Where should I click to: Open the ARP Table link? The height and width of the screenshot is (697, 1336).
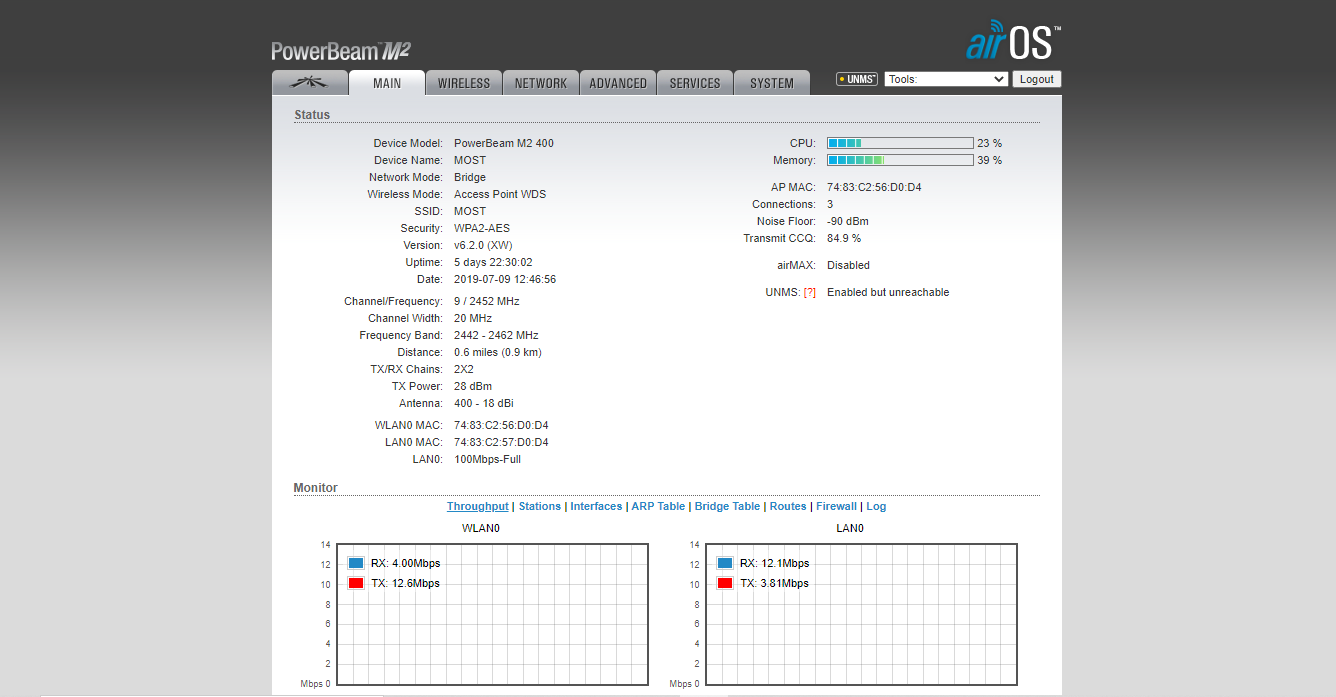(658, 506)
